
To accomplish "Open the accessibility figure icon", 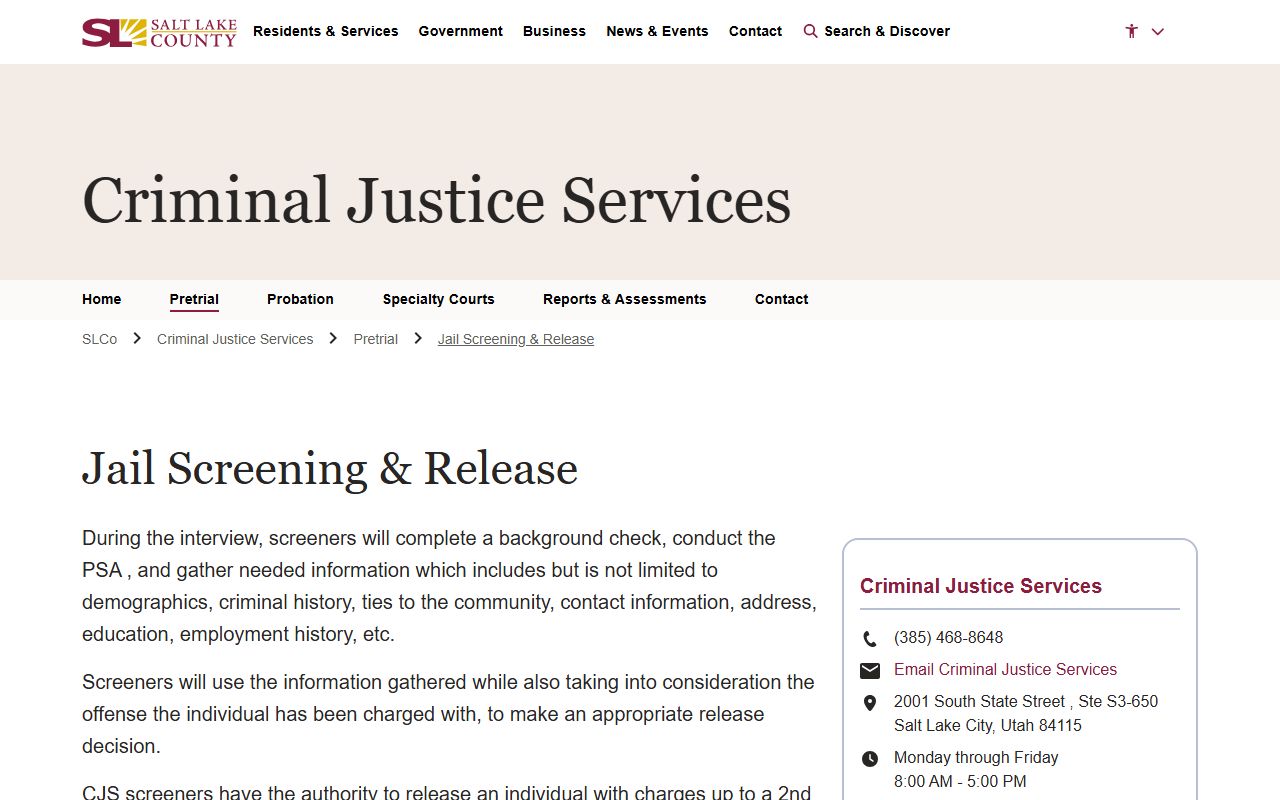I will point(1131,31).
